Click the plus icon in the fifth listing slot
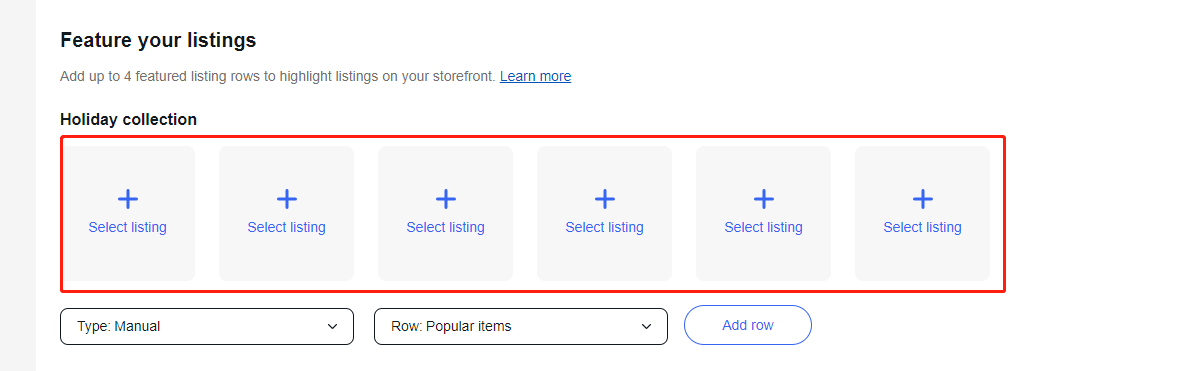Viewport: 1202px width, 371px height. click(x=764, y=198)
